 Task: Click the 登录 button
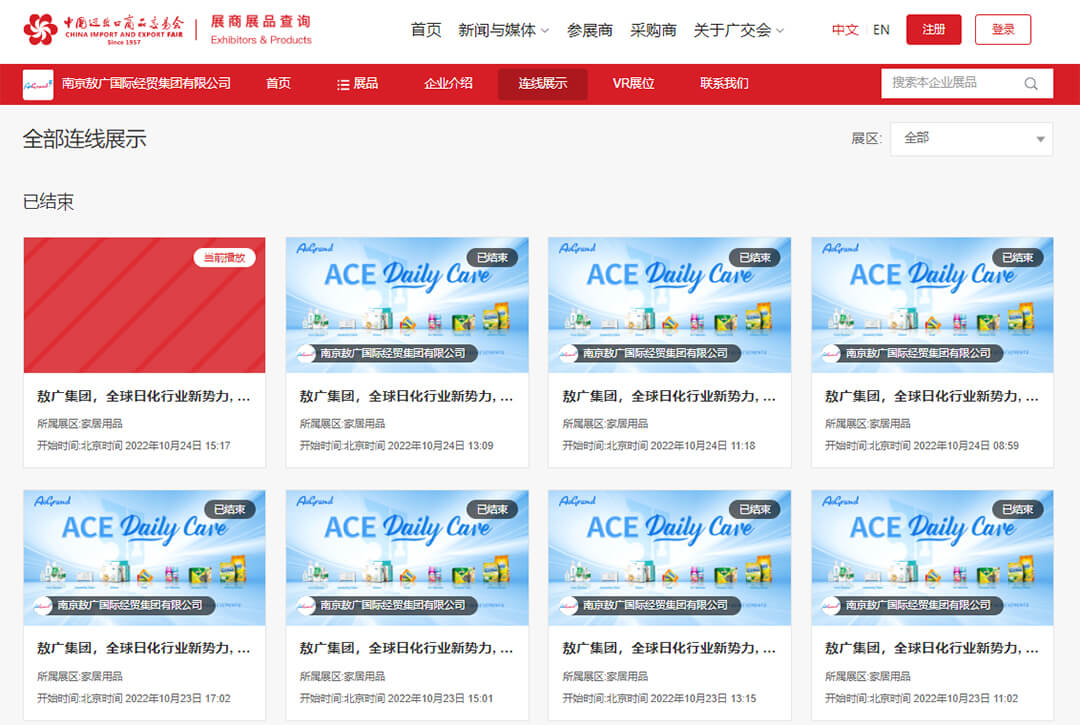(1003, 30)
